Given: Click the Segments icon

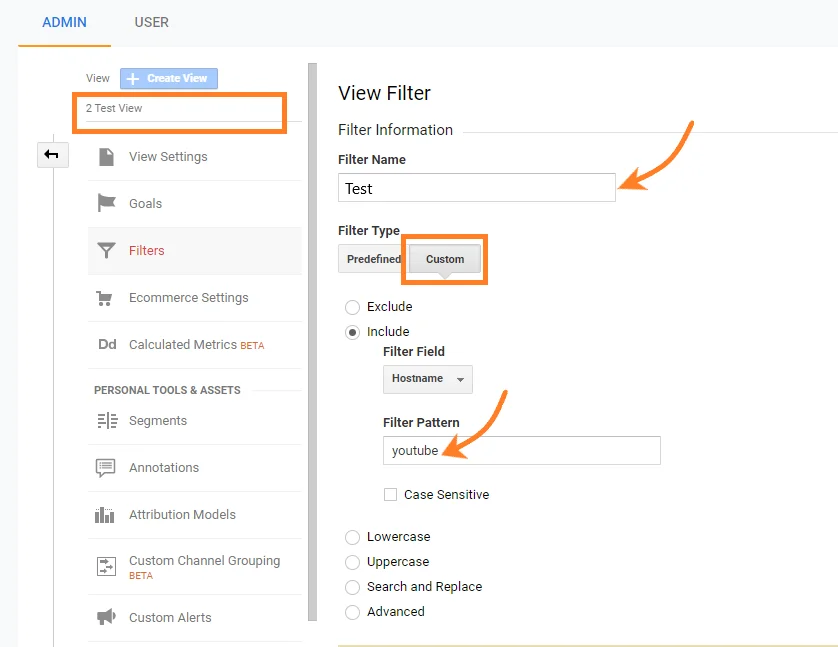Looking at the screenshot, I should (x=106, y=421).
